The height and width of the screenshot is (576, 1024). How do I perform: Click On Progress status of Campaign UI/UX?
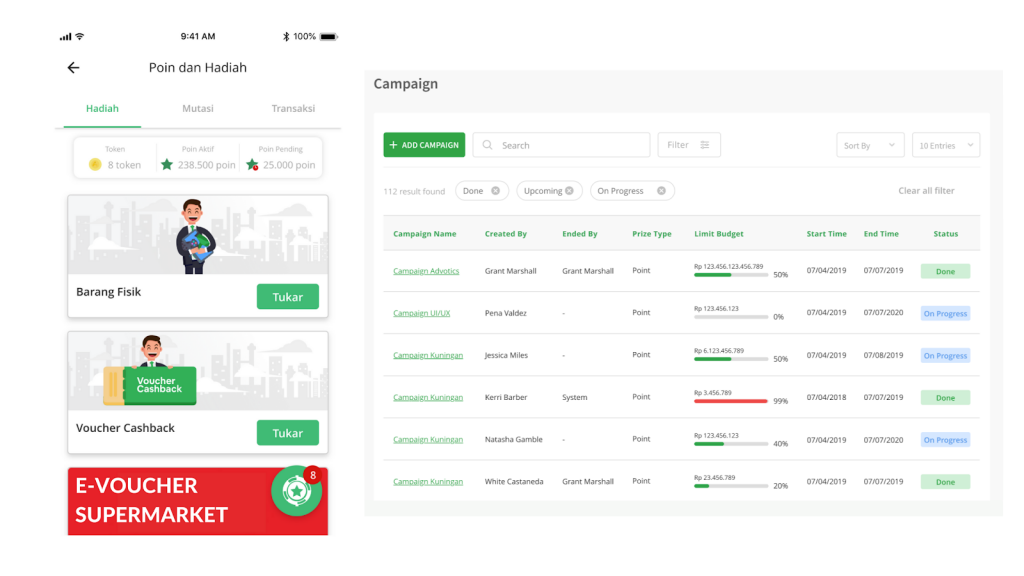click(946, 313)
